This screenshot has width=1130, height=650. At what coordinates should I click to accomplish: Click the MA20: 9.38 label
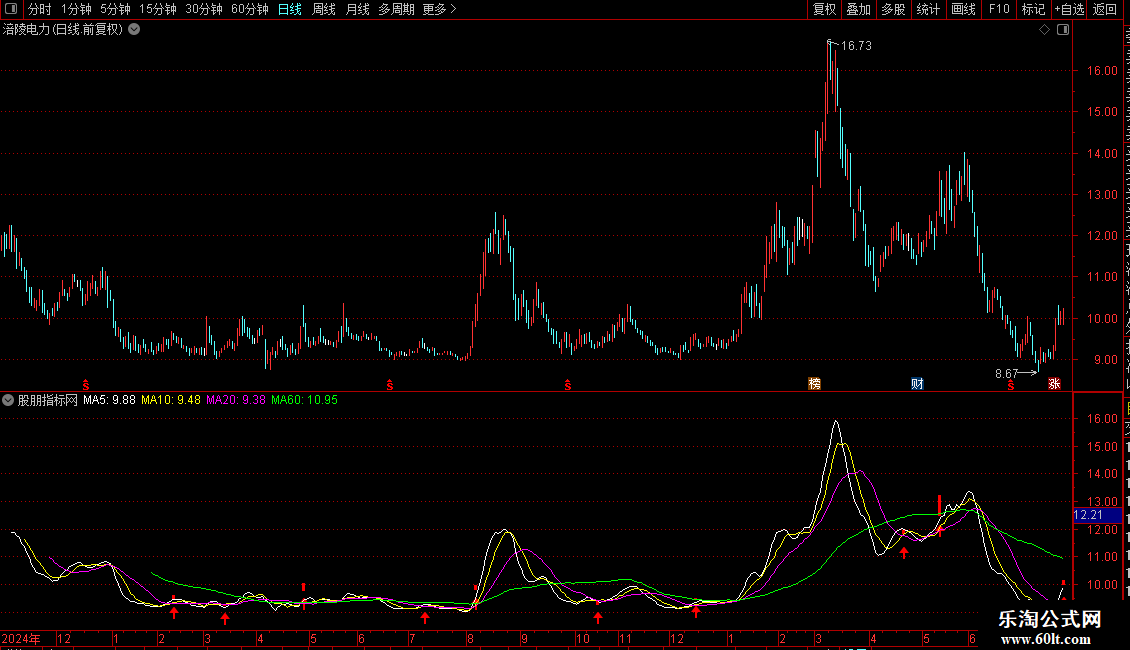[236, 400]
